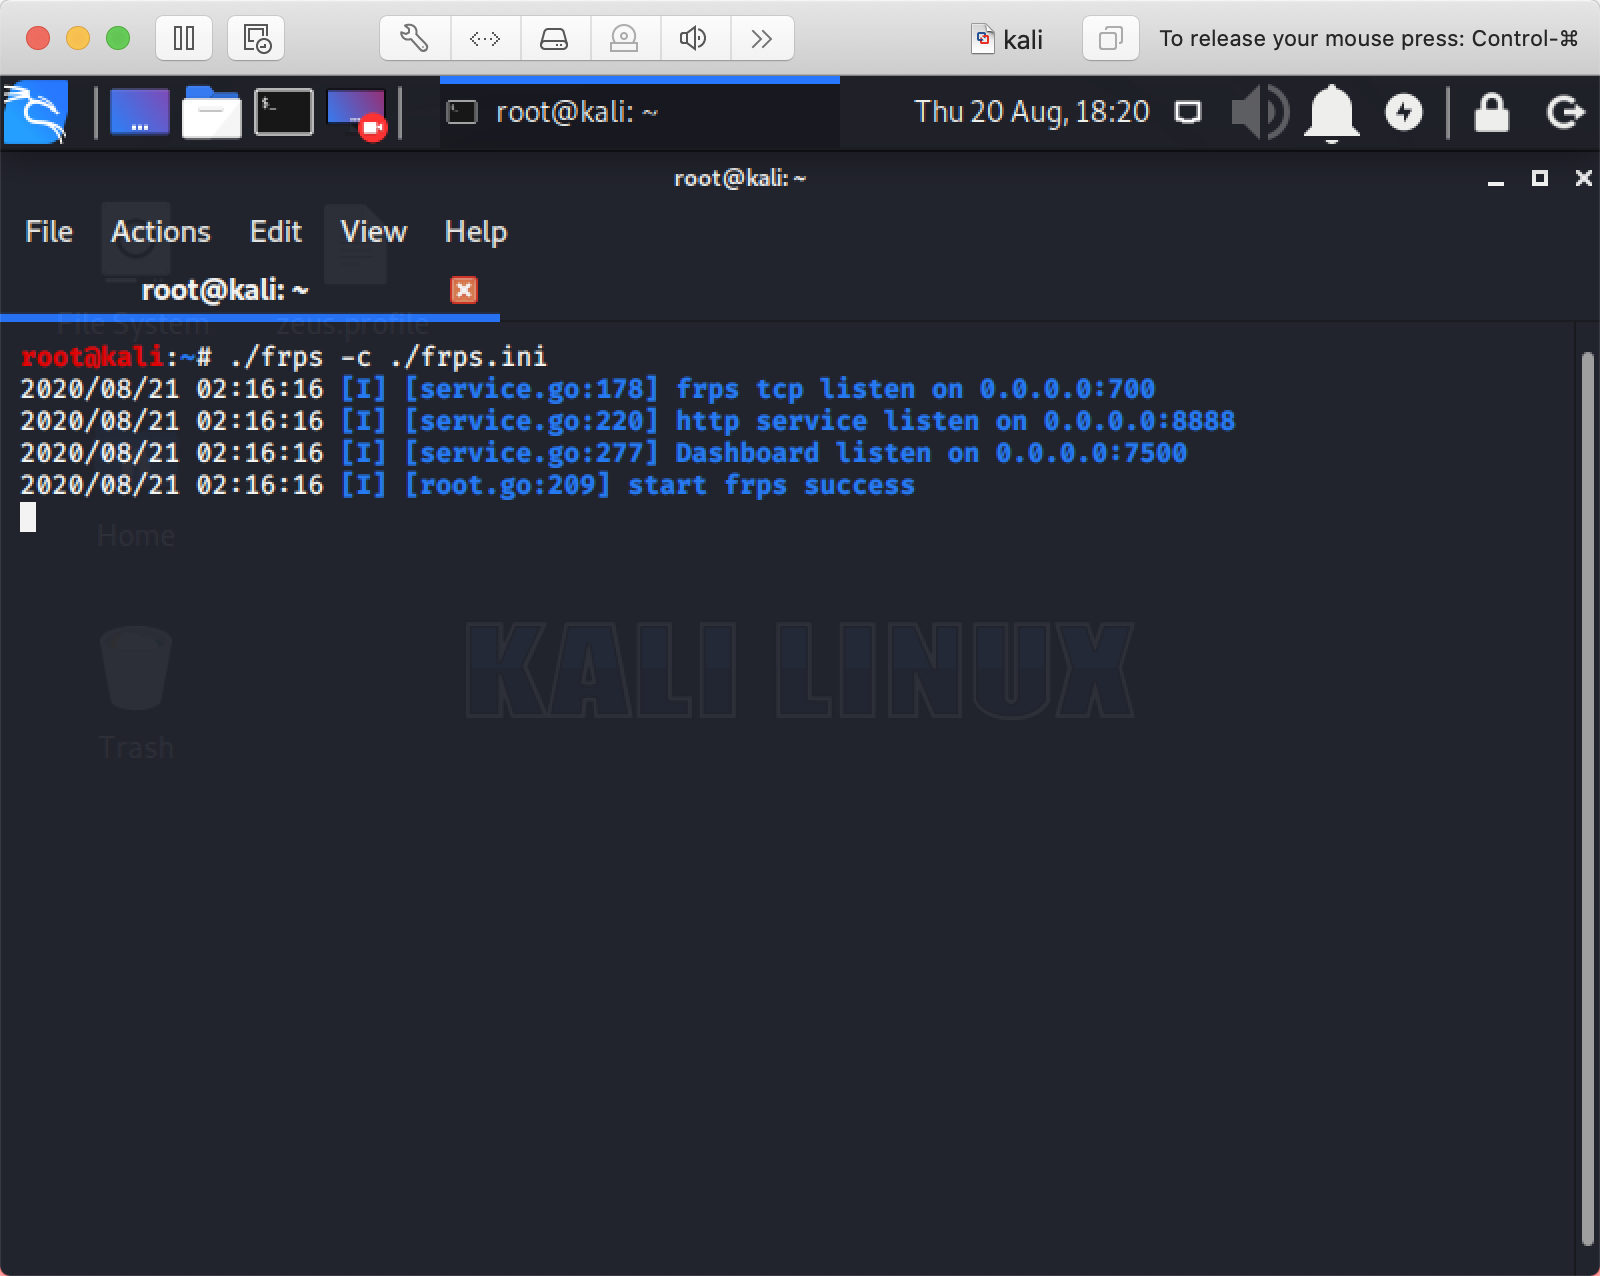Open the Help menu
1600x1276 pixels.
(476, 232)
